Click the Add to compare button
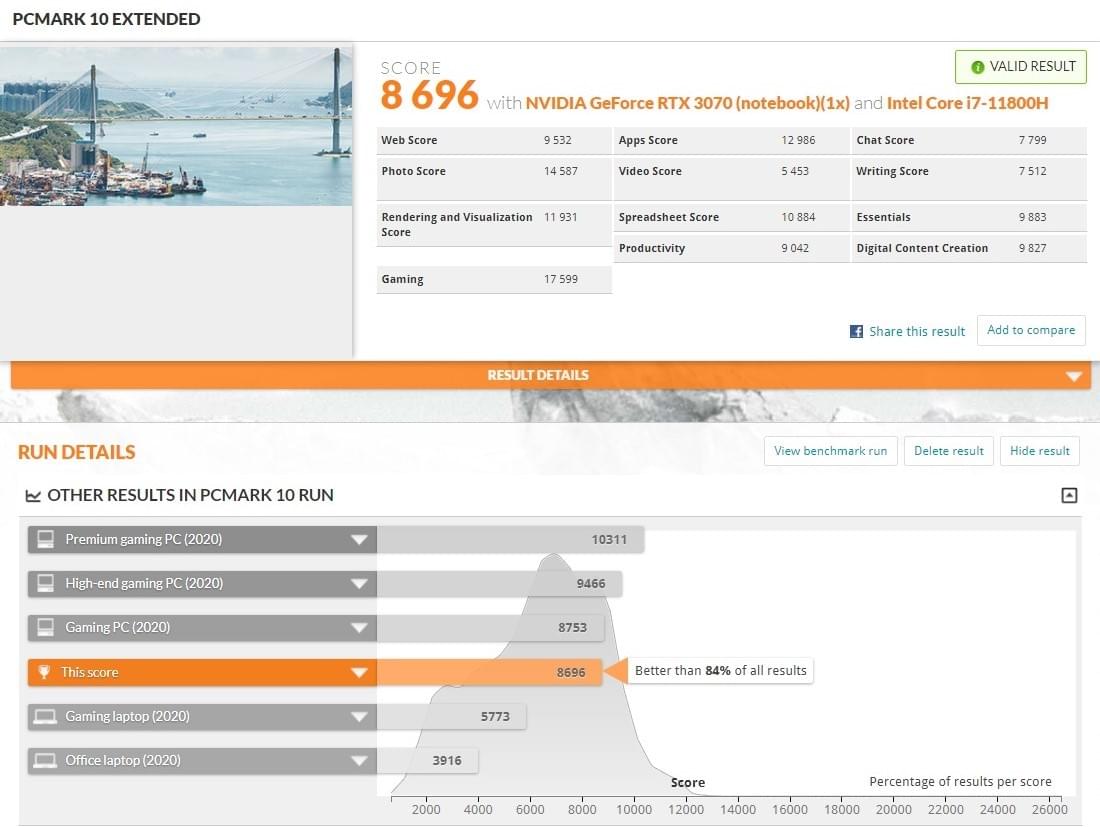This screenshot has width=1100, height=827. [1031, 330]
